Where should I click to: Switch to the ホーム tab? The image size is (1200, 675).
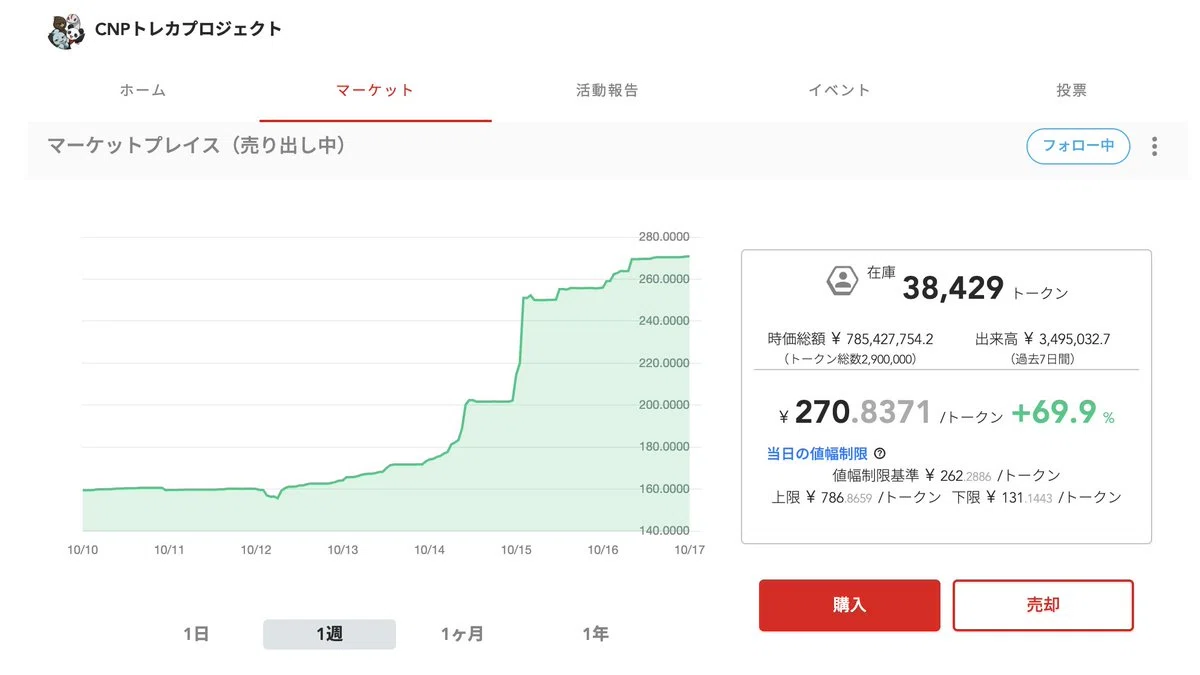pyautogui.click(x=143, y=90)
